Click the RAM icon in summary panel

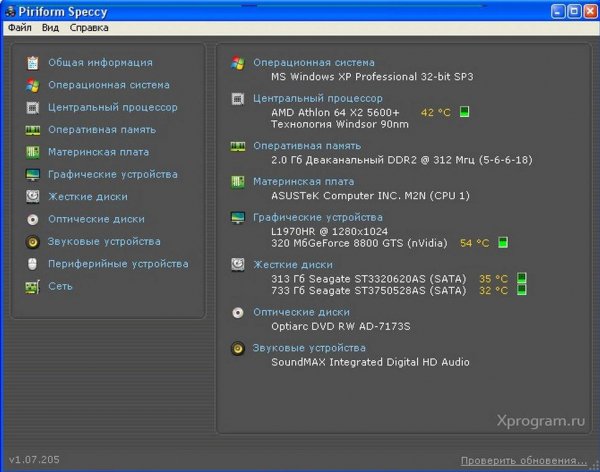[238, 146]
